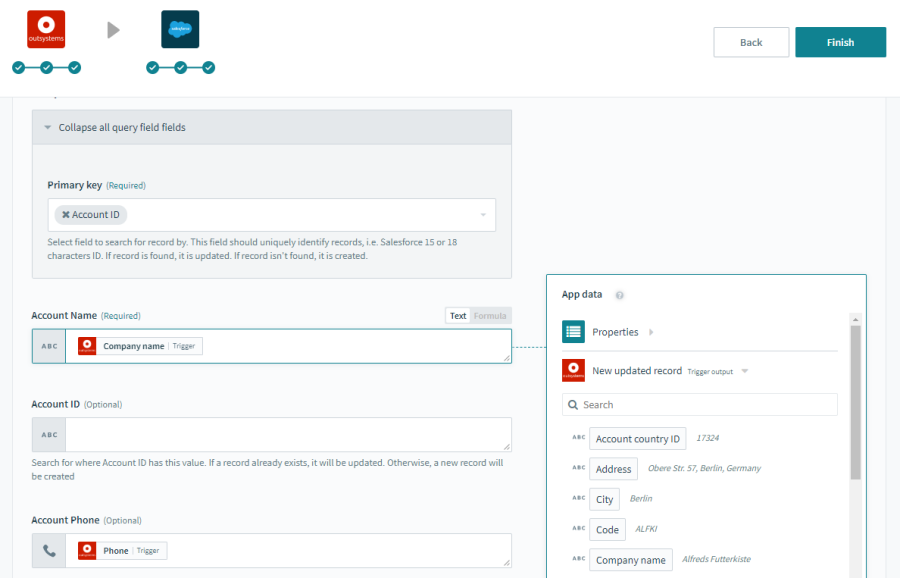The height and width of the screenshot is (578, 900).
Task: Click the phone icon in Account Phone field
Action: click(x=48, y=549)
